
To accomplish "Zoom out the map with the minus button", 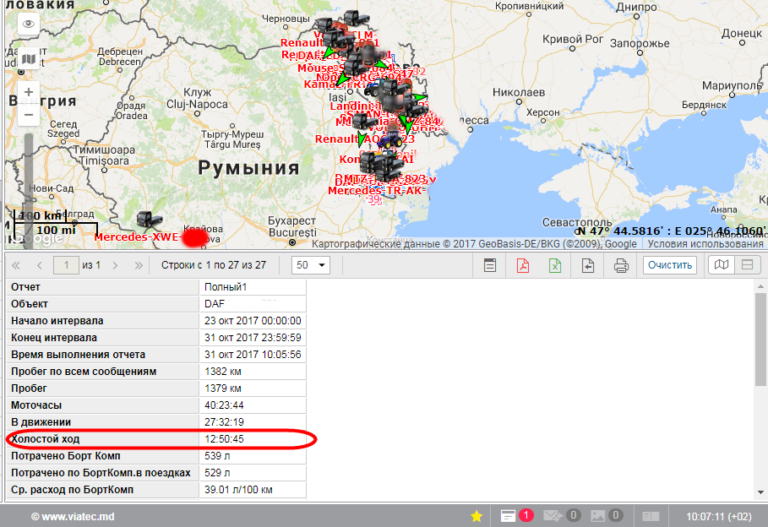I will 28,115.
